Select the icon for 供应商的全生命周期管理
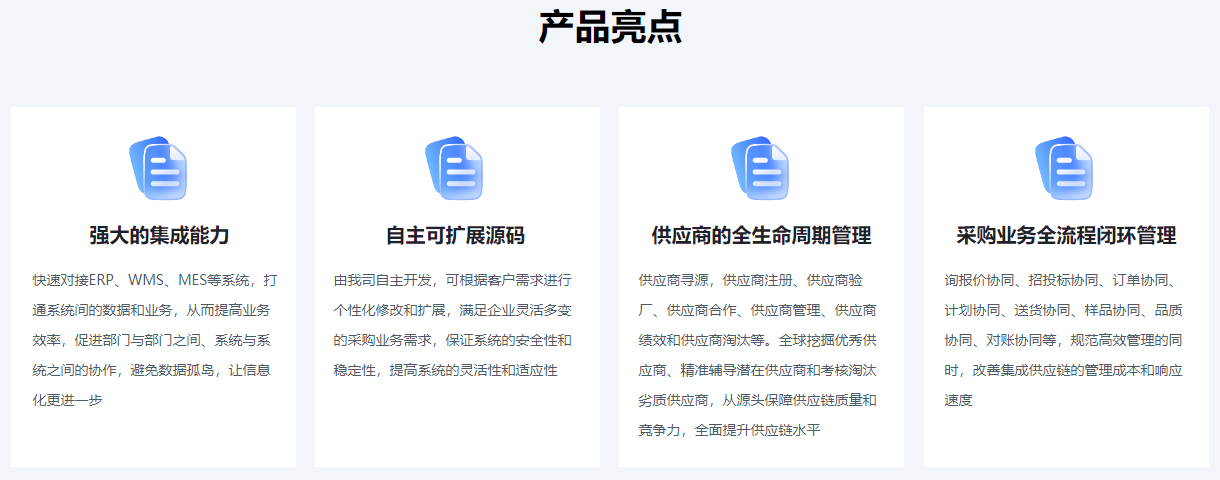The image size is (1220, 480). pos(761,167)
